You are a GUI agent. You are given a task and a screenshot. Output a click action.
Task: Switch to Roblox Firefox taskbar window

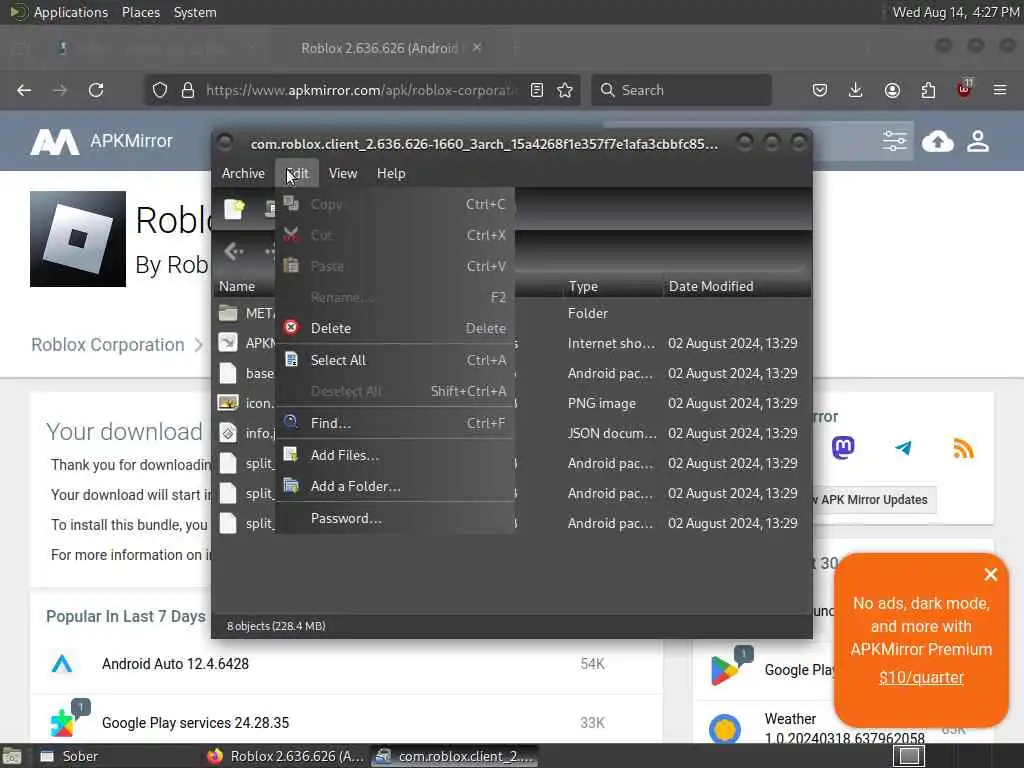pyautogui.click(x=286, y=756)
